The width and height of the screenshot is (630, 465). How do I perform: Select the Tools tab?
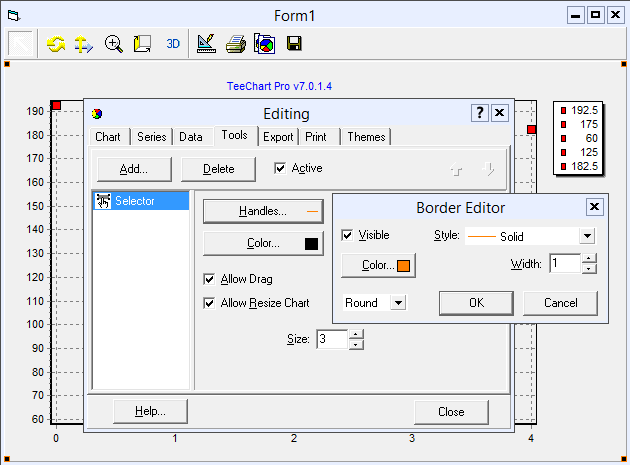pos(235,135)
